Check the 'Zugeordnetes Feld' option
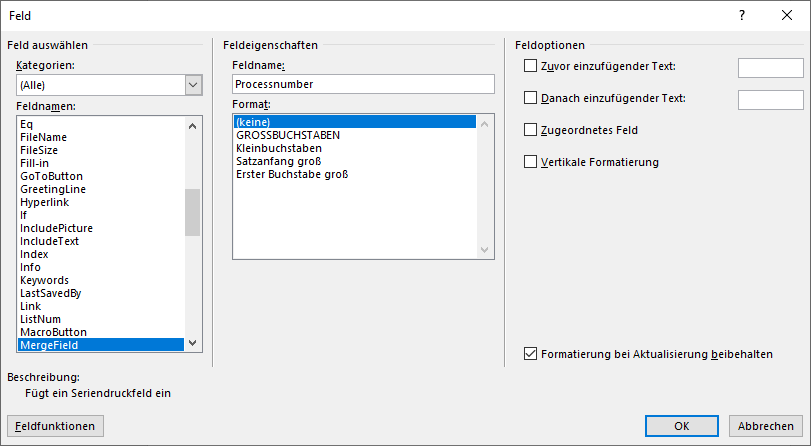 tap(531, 130)
